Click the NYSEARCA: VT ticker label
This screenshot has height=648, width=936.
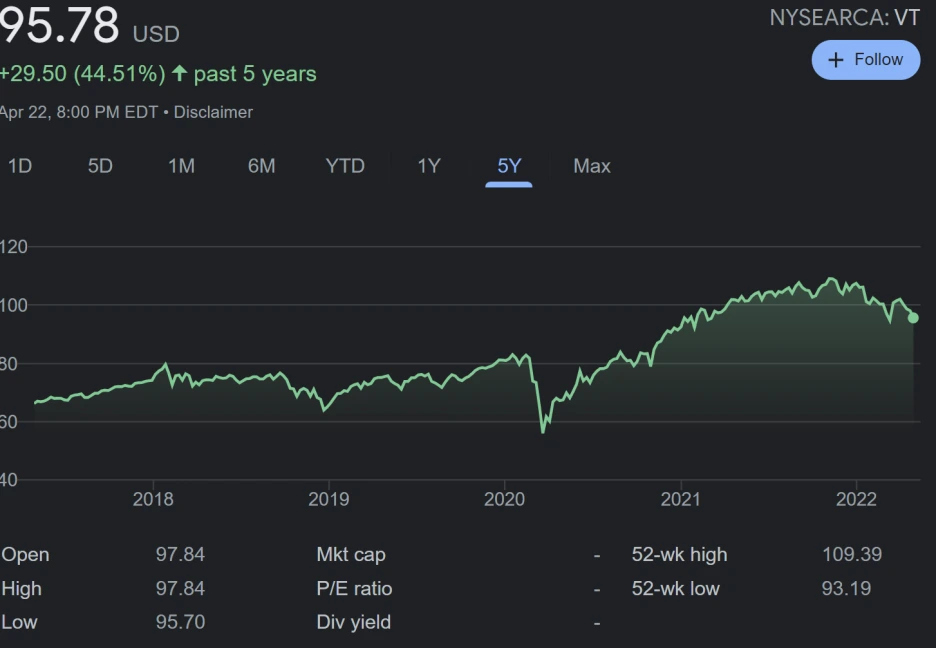tap(844, 18)
